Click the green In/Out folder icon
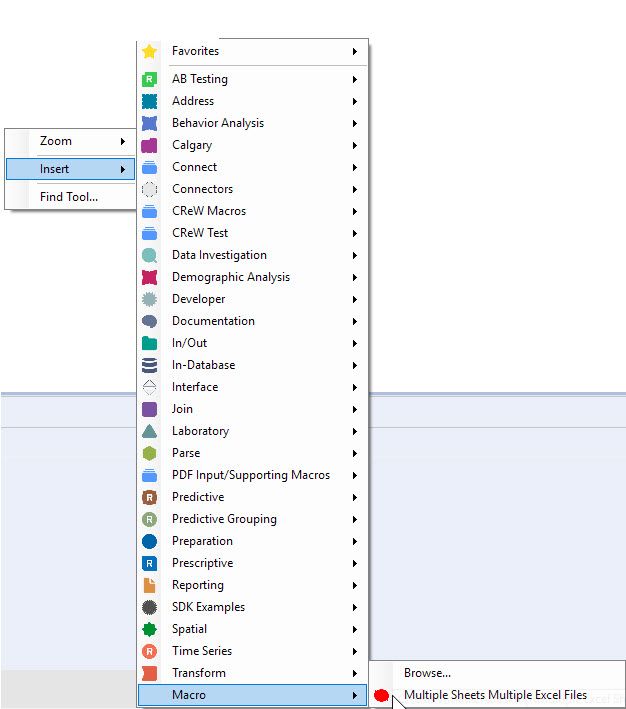Screen dimensions: 626x709 tap(149, 343)
